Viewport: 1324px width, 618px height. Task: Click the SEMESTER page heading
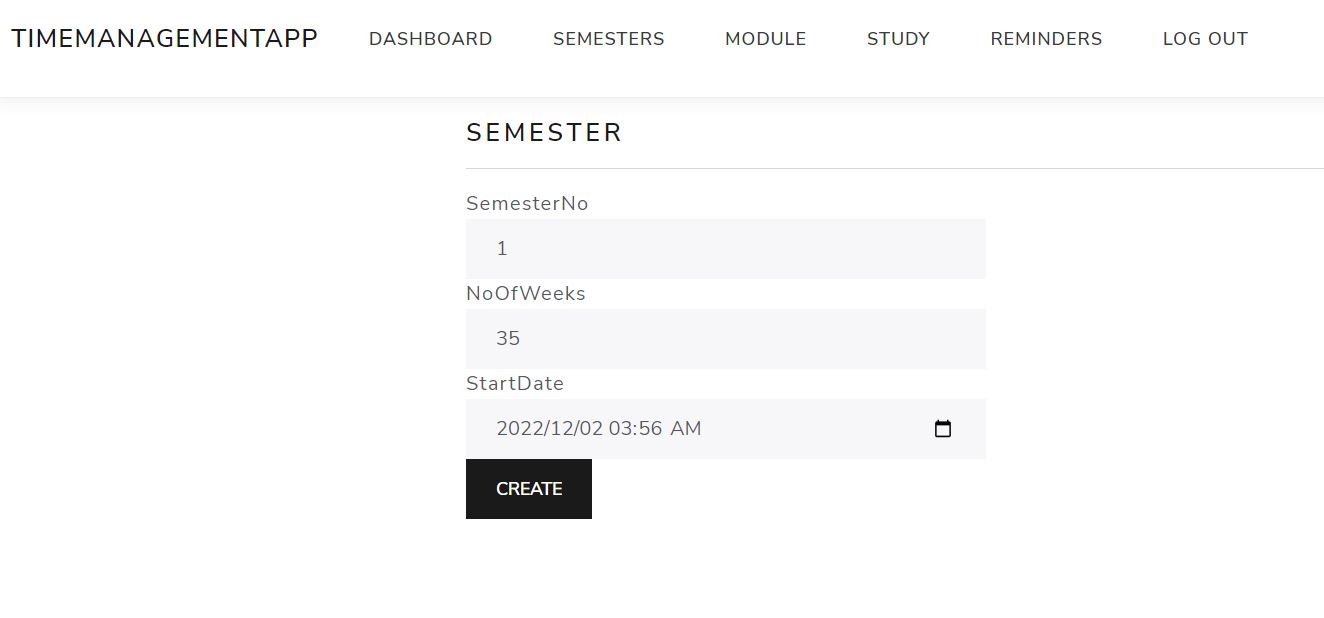coord(544,131)
